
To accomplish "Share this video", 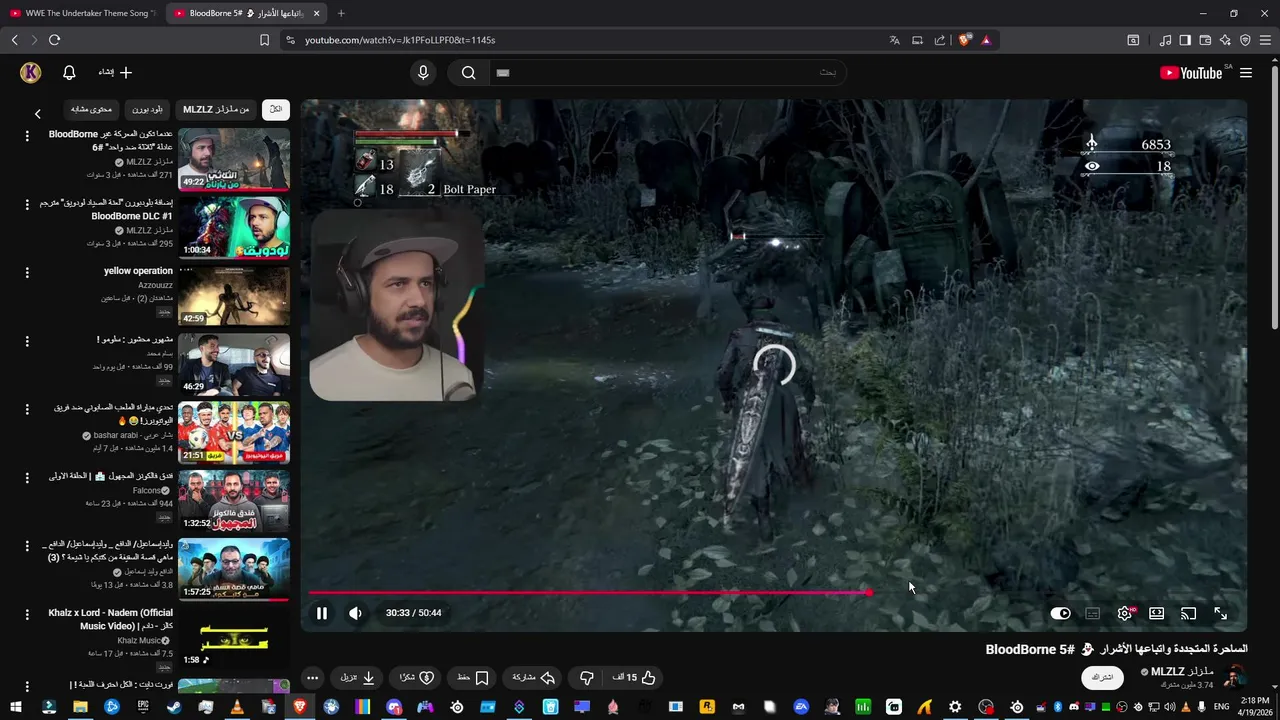I will click(533, 677).
